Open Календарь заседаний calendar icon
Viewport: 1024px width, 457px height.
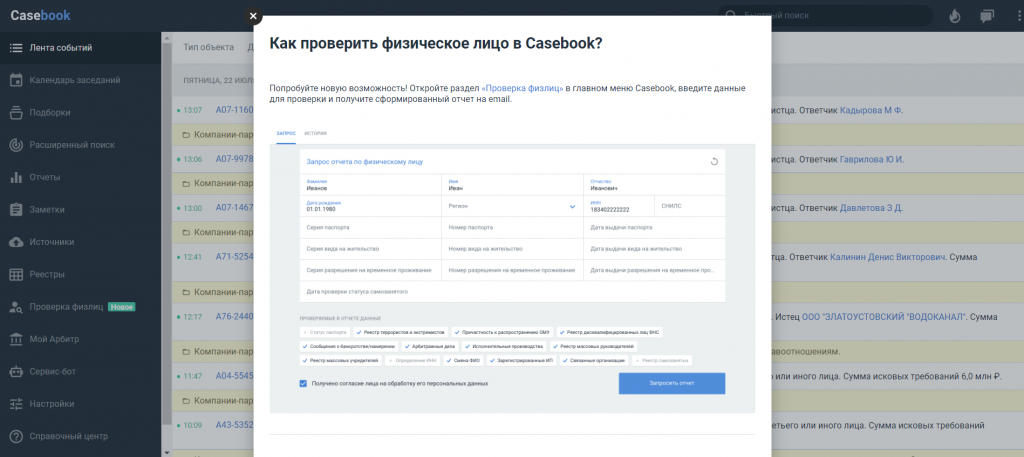click(x=16, y=80)
